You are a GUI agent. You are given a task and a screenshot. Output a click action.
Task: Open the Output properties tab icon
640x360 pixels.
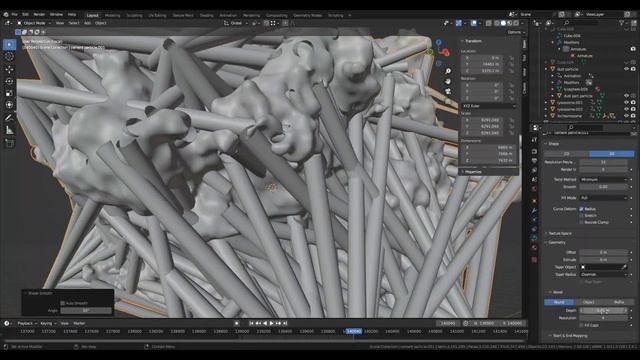pyautogui.click(x=534, y=161)
